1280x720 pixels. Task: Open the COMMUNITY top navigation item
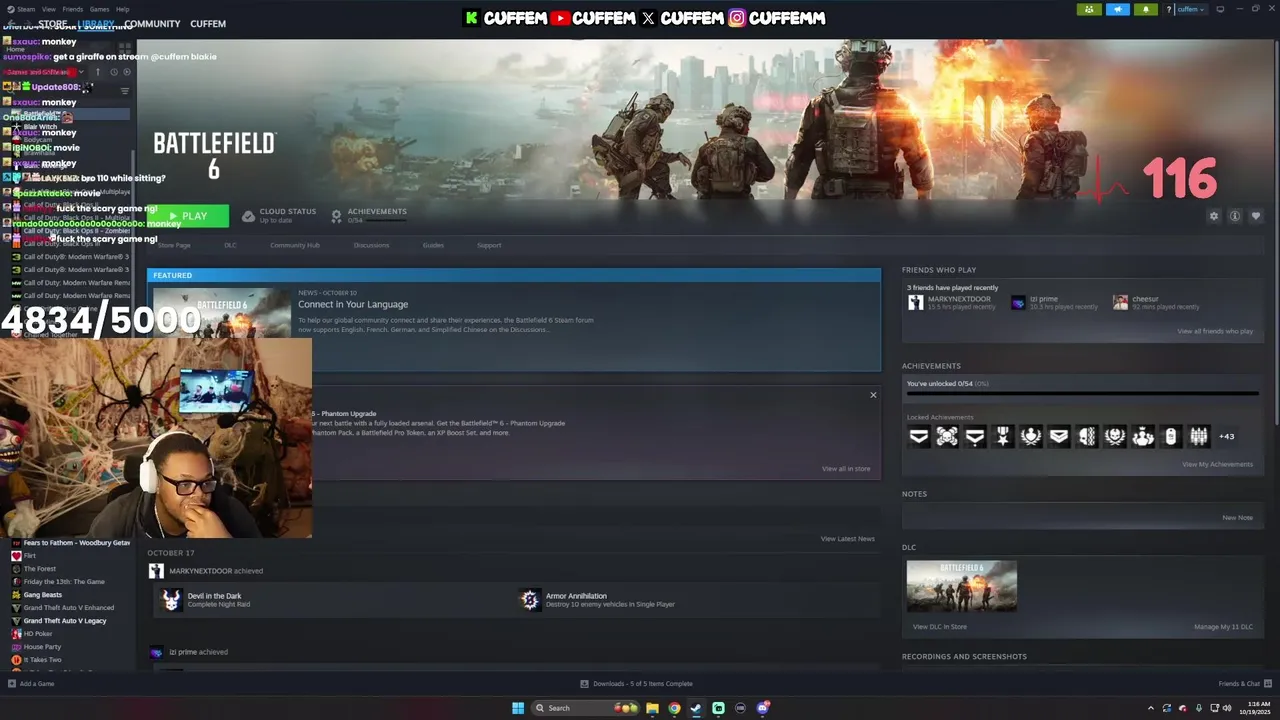tap(152, 24)
